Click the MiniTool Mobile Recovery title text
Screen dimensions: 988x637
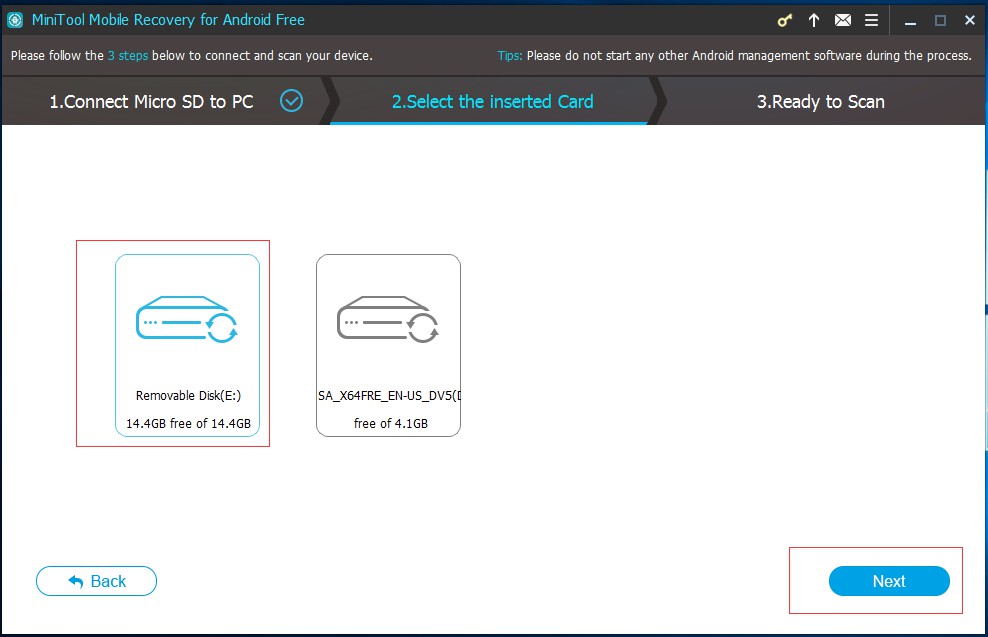pos(168,20)
